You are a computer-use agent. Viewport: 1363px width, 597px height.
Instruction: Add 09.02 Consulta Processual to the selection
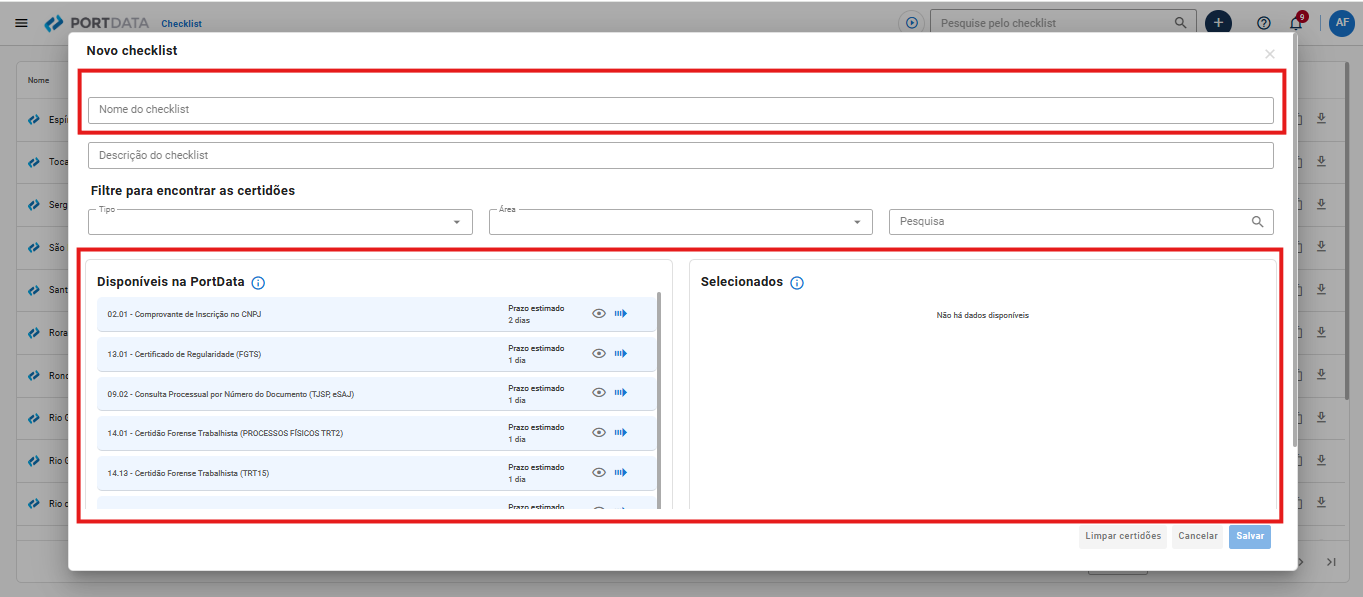click(621, 393)
